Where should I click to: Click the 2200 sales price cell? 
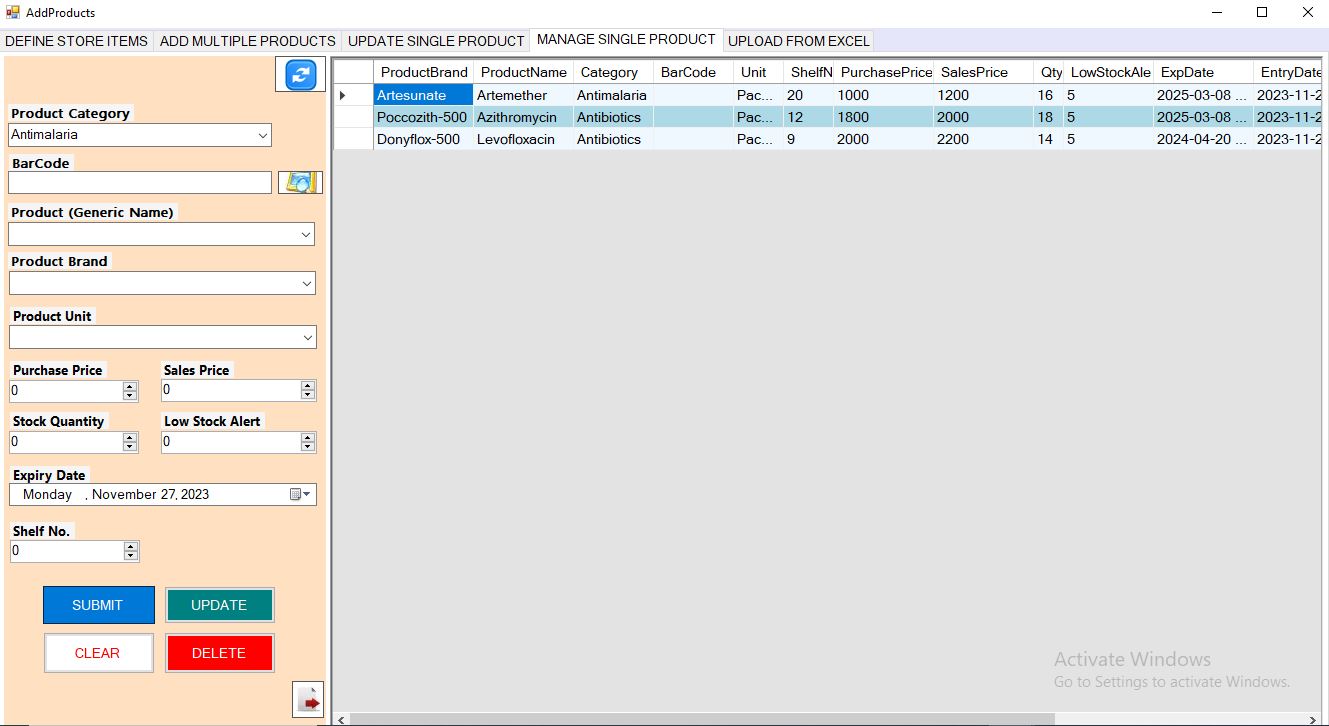[984, 139]
